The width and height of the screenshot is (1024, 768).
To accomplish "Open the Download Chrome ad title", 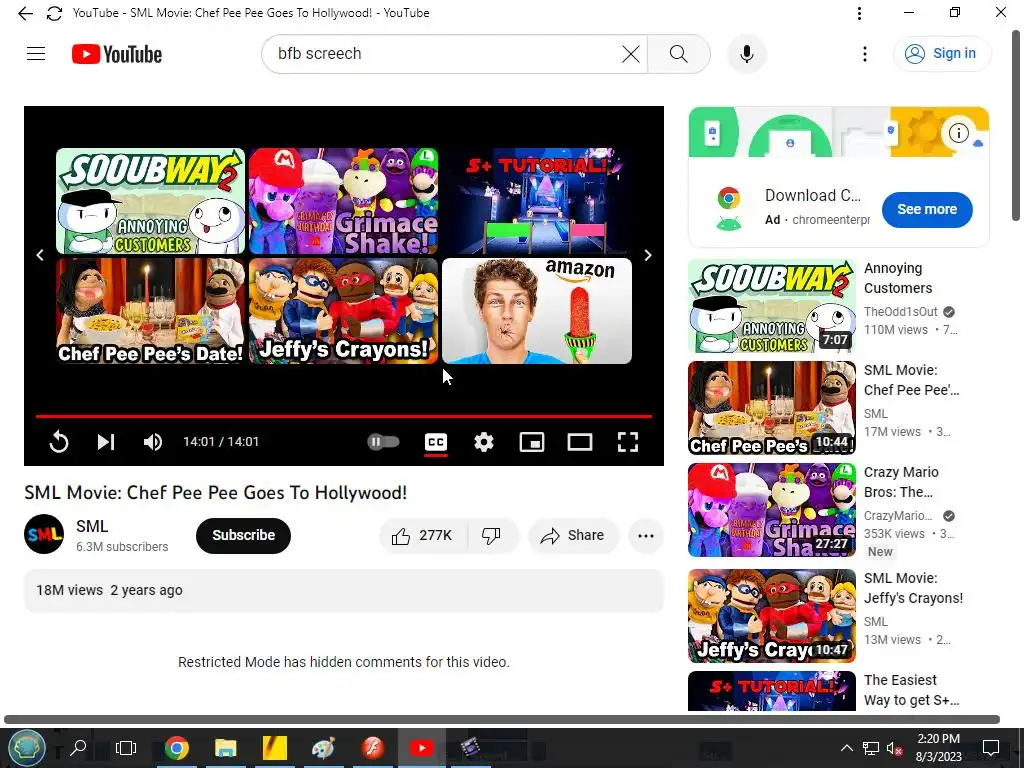I will click(812, 195).
